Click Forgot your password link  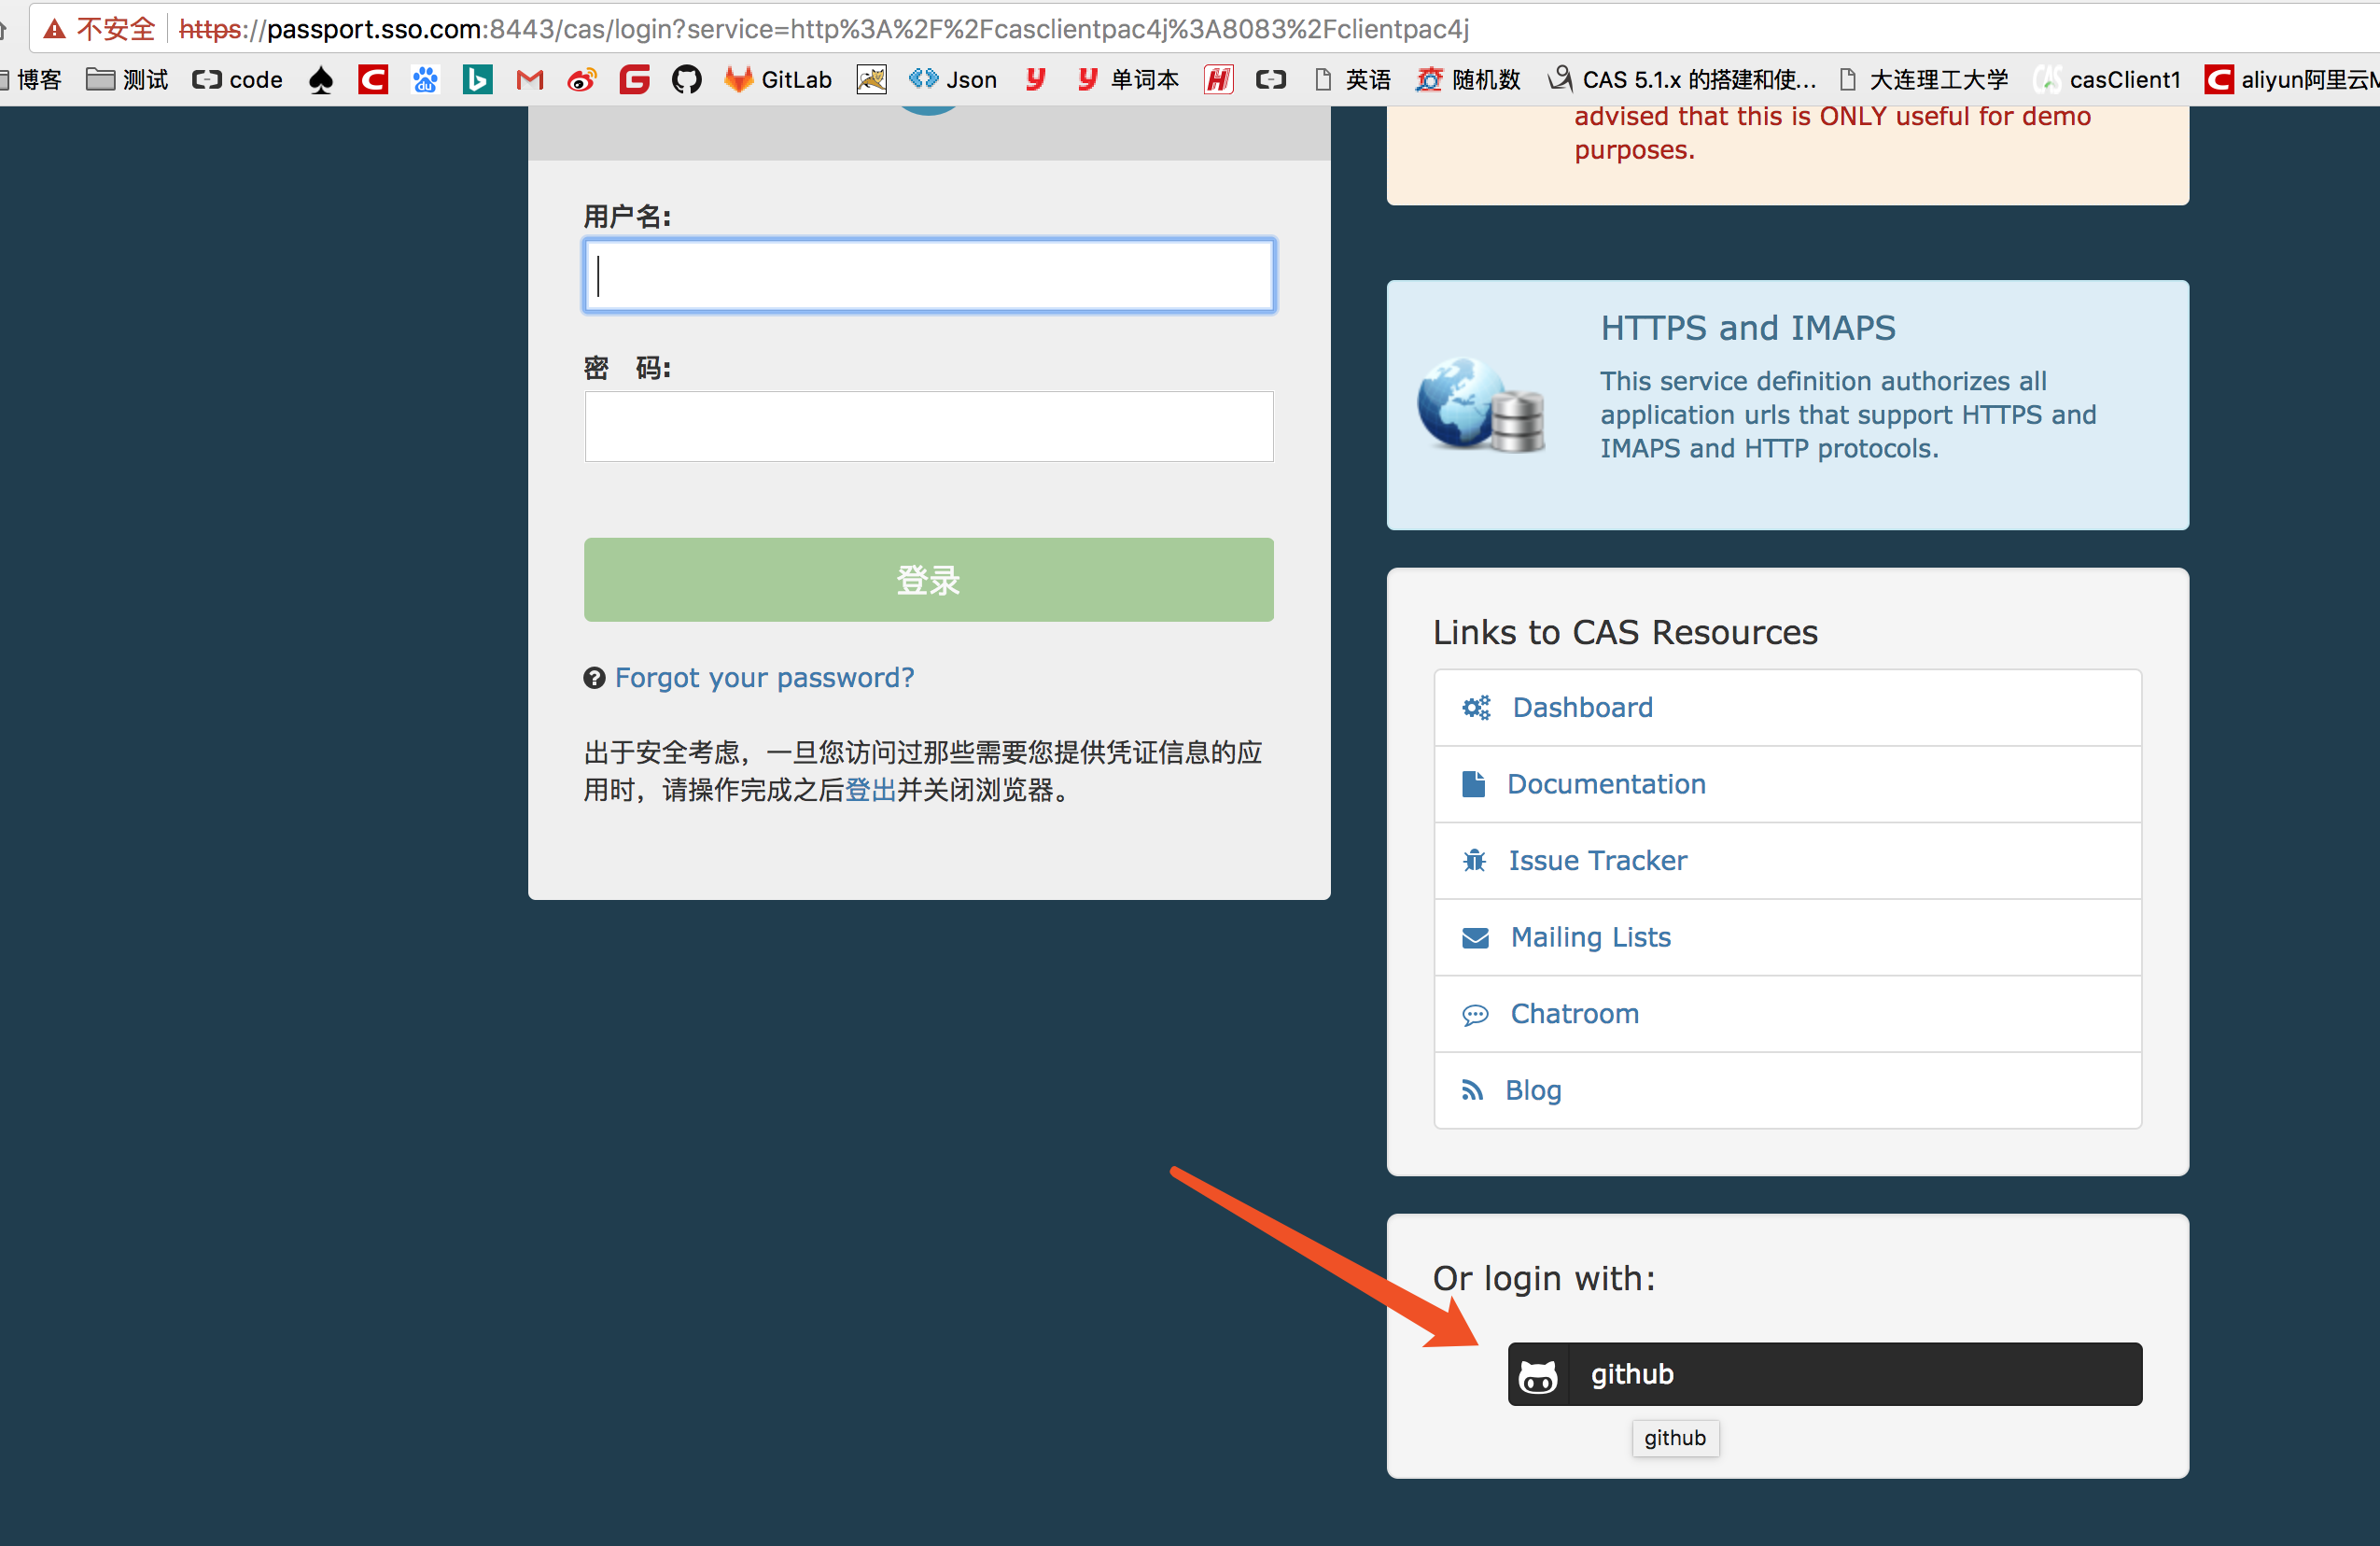click(x=764, y=678)
